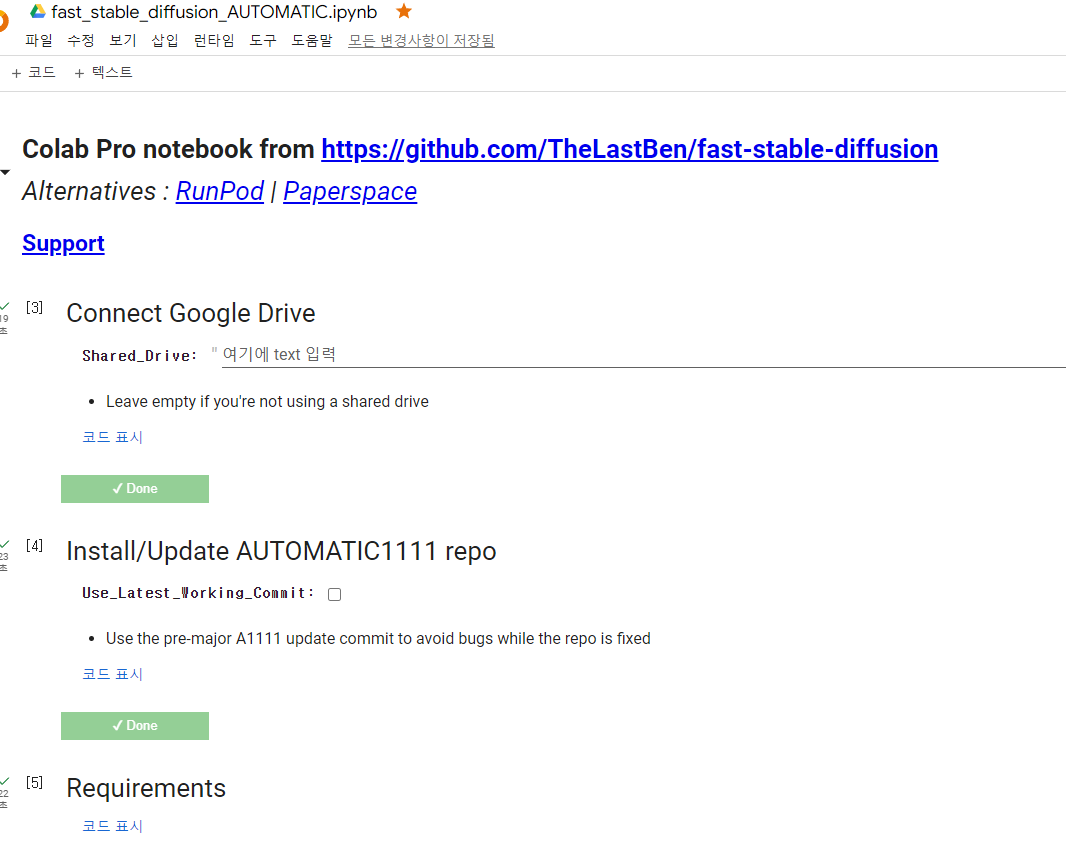1066x851 pixels.
Task: Open the 수정 menu
Action: click(81, 41)
